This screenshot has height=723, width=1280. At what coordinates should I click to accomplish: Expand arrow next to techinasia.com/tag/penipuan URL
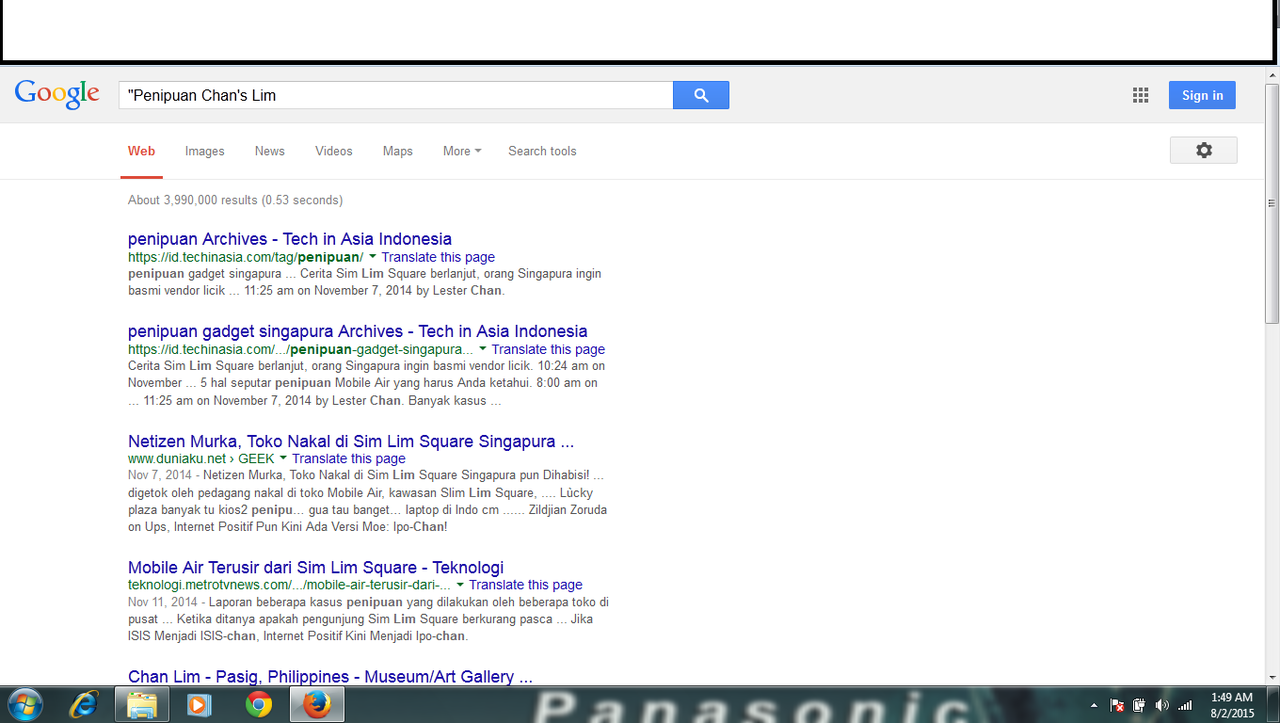(x=372, y=257)
